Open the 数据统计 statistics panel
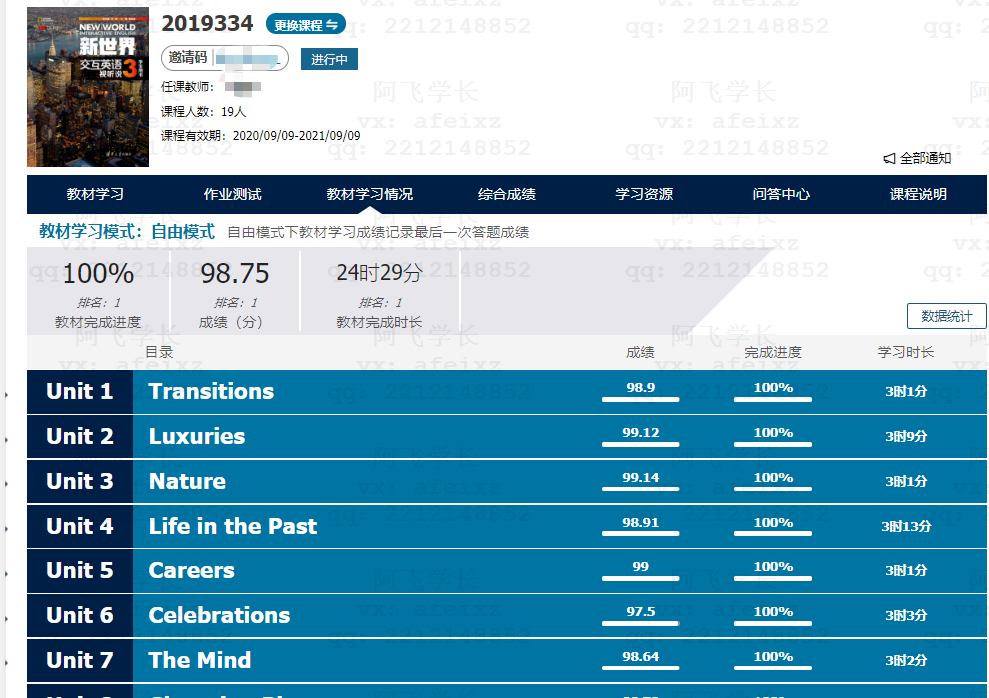Screen dimensions: 989x698 [946, 315]
